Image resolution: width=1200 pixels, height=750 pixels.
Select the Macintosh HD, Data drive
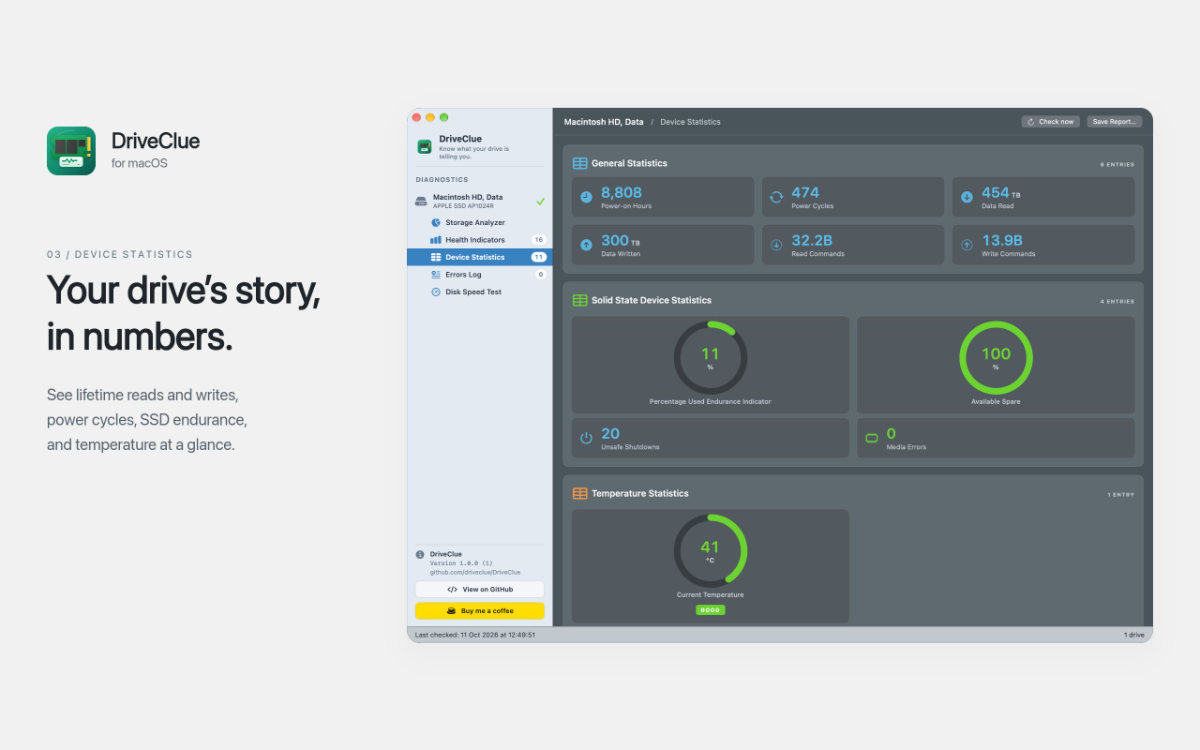pos(479,201)
